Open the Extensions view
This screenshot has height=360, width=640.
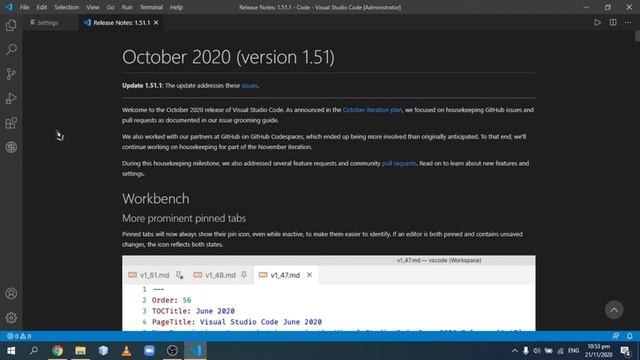pos(11,123)
